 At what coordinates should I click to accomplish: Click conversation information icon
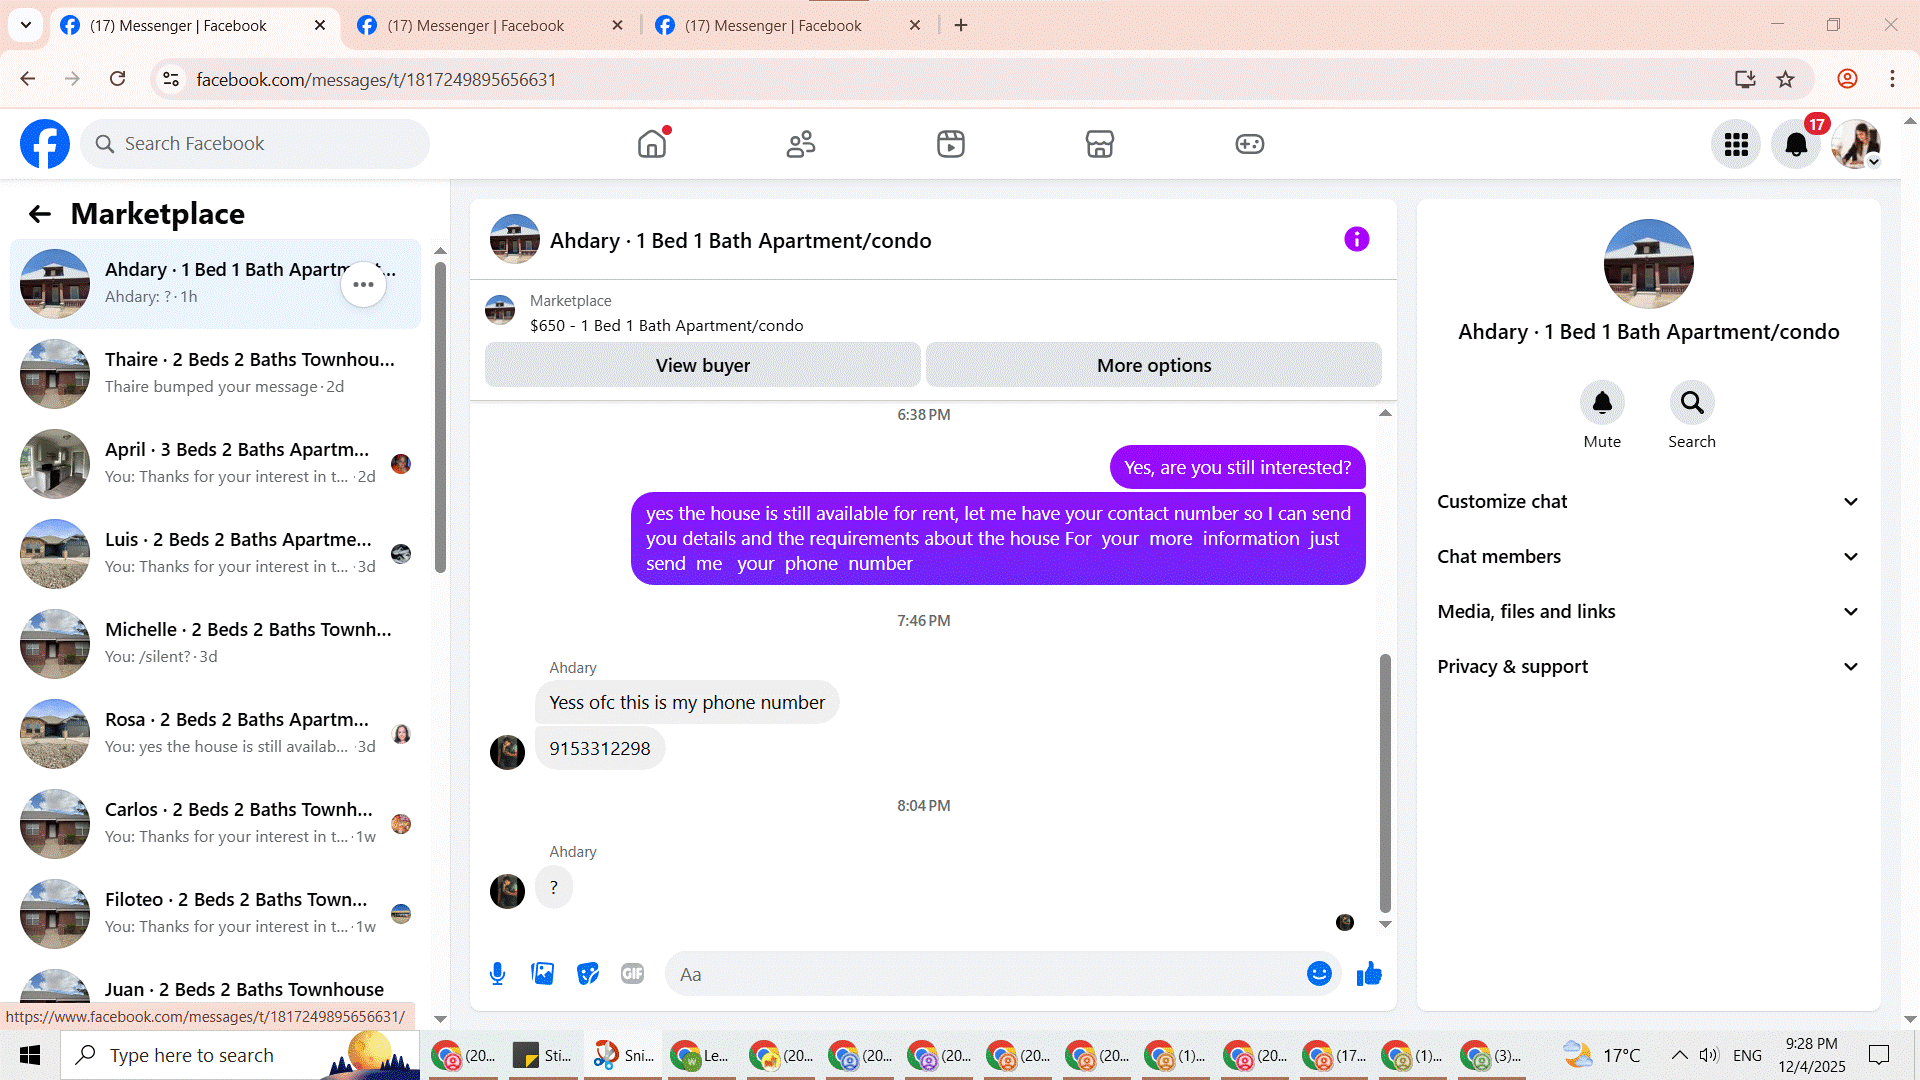1356,240
